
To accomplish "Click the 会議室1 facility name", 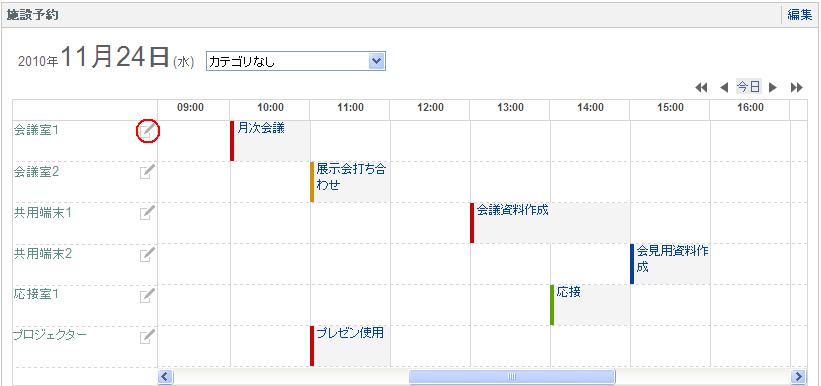I will pos(36,130).
